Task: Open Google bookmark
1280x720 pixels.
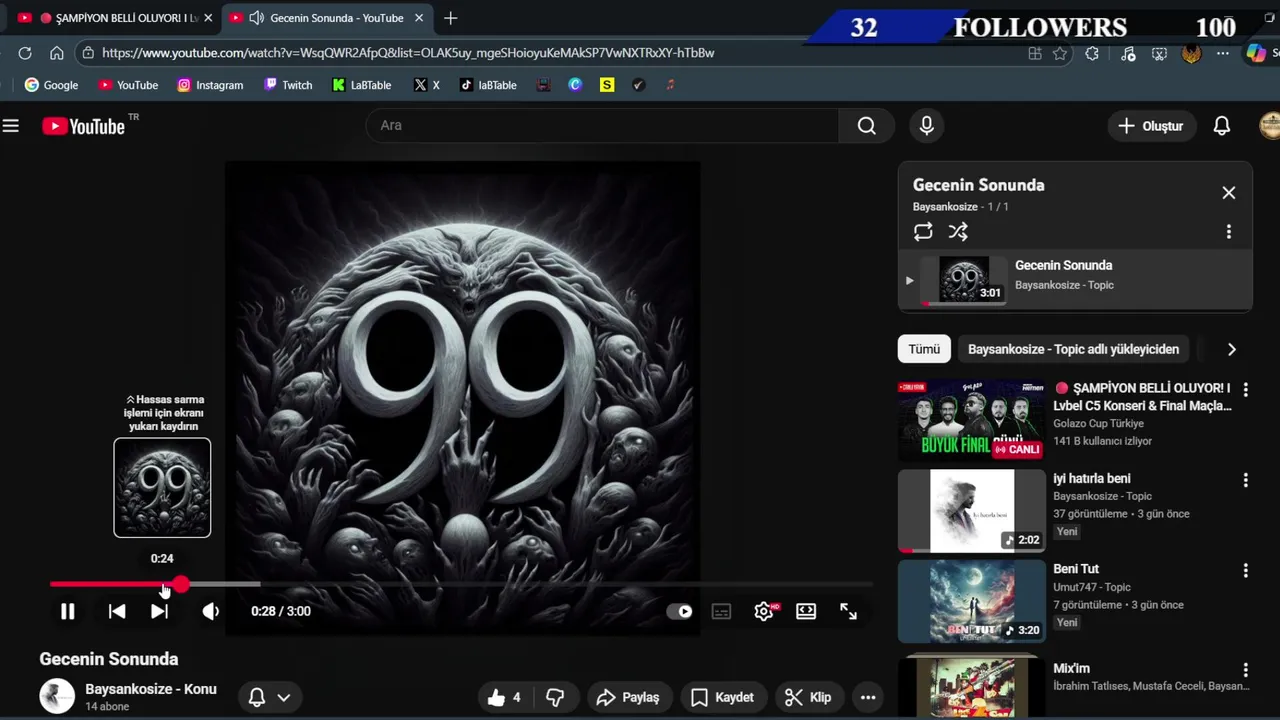Action: coord(51,85)
